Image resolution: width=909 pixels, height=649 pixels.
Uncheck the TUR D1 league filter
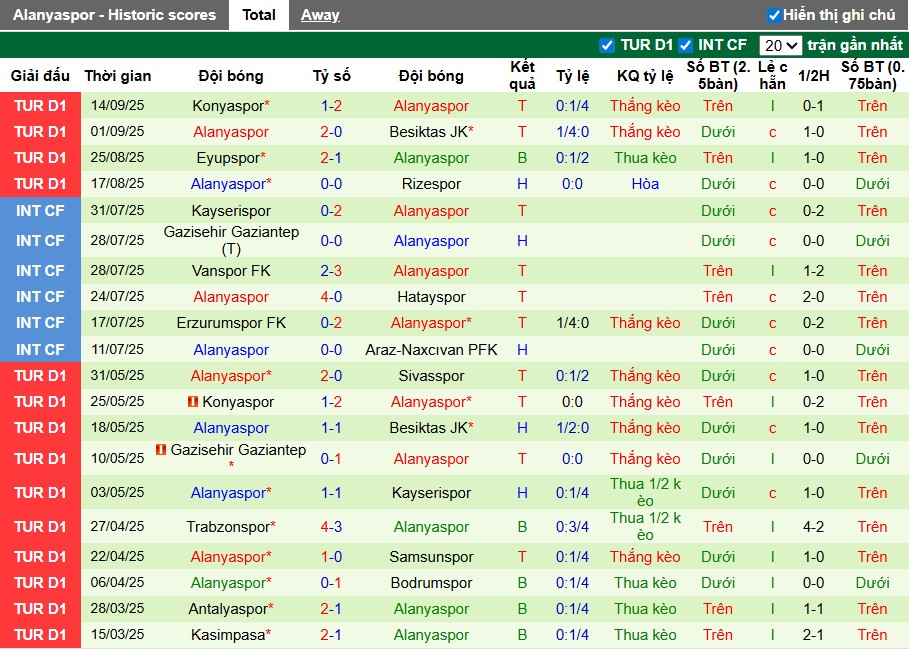click(x=607, y=45)
